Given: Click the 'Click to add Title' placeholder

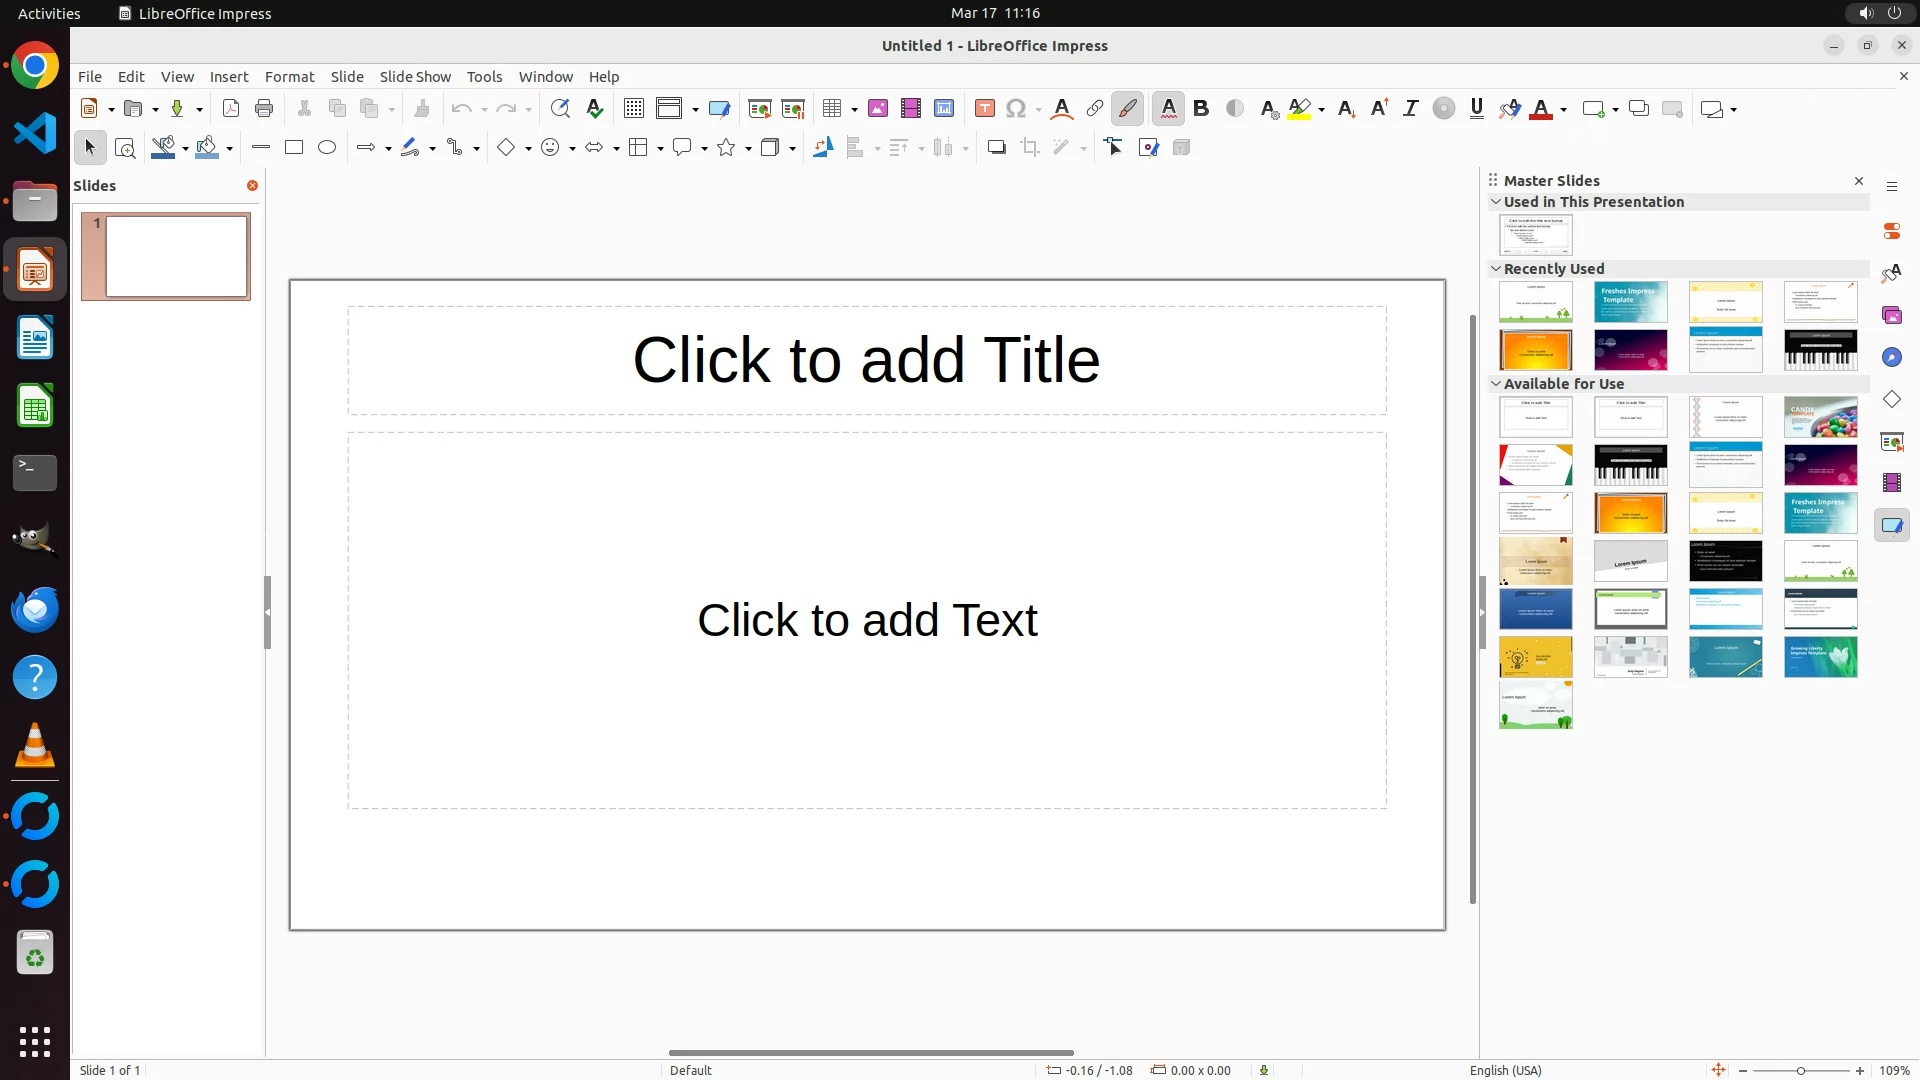Looking at the screenshot, I should (x=866, y=360).
